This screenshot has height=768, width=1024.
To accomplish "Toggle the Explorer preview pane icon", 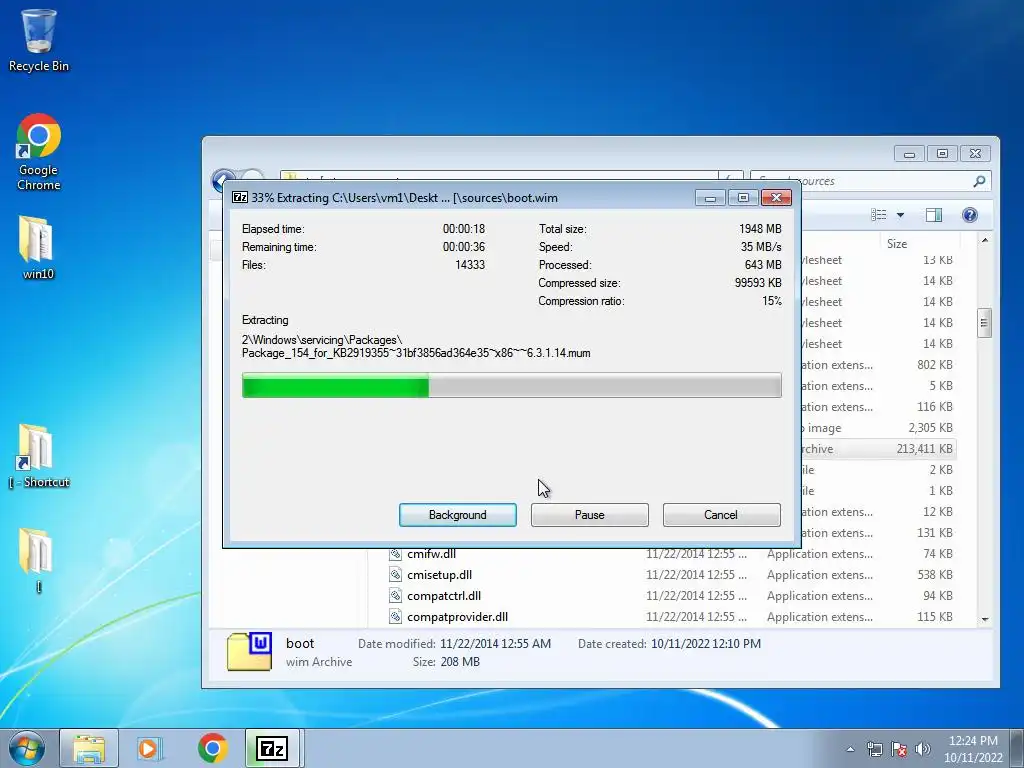I will click(x=934, y=215).
